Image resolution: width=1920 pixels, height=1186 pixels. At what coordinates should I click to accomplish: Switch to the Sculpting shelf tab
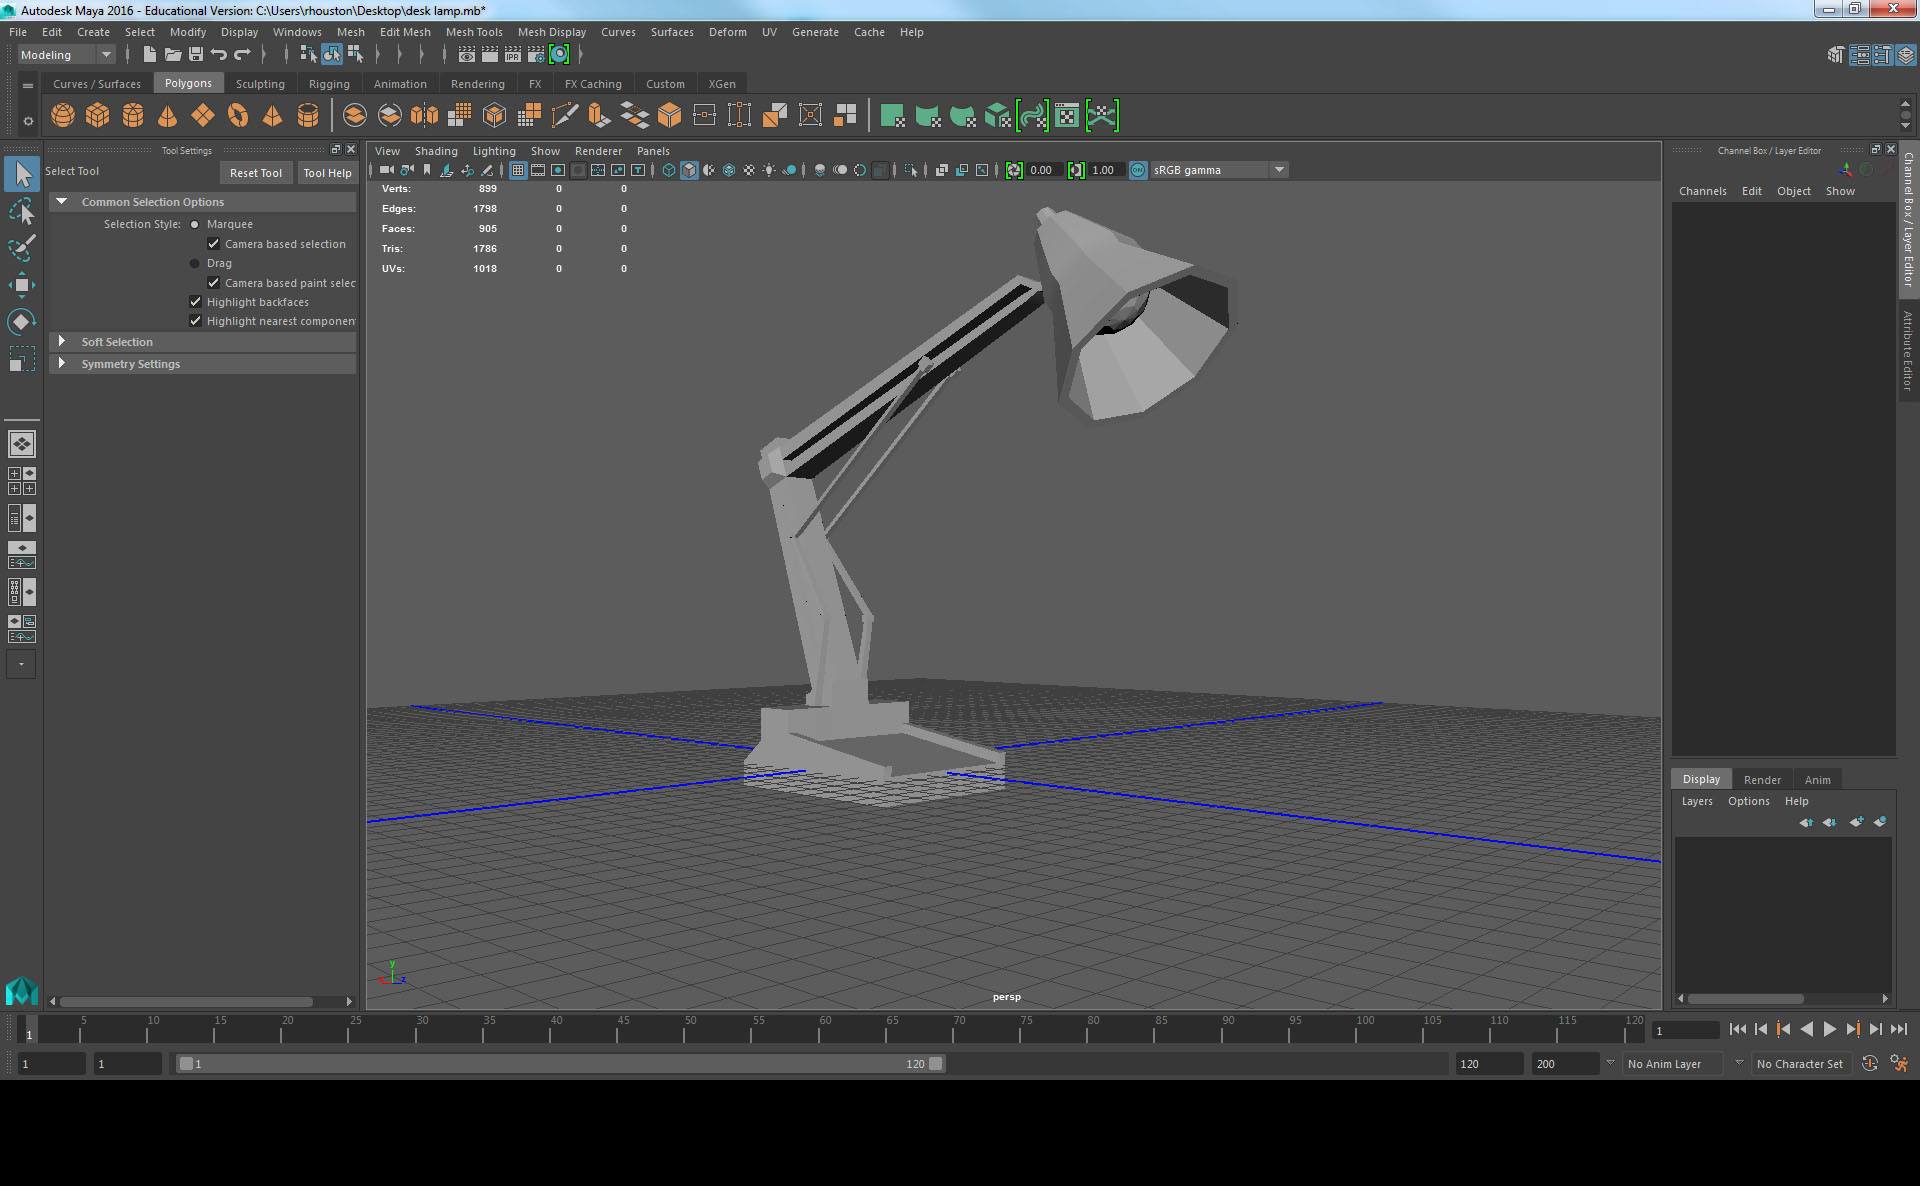tap(260, 84)
